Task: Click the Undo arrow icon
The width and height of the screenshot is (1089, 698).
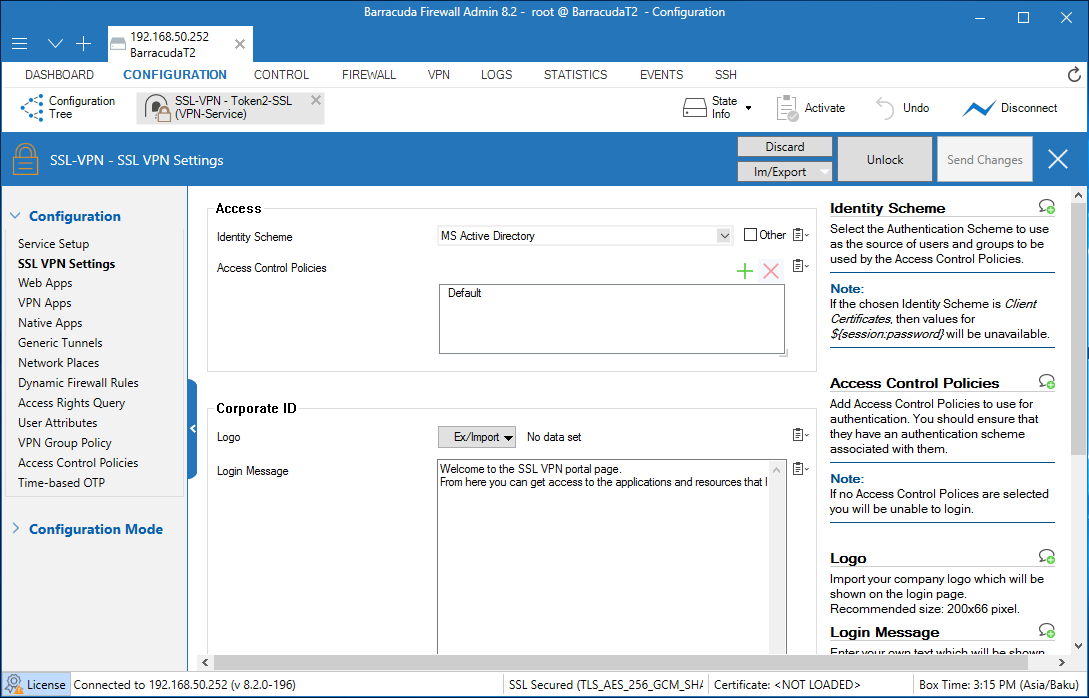Action: 885,108
